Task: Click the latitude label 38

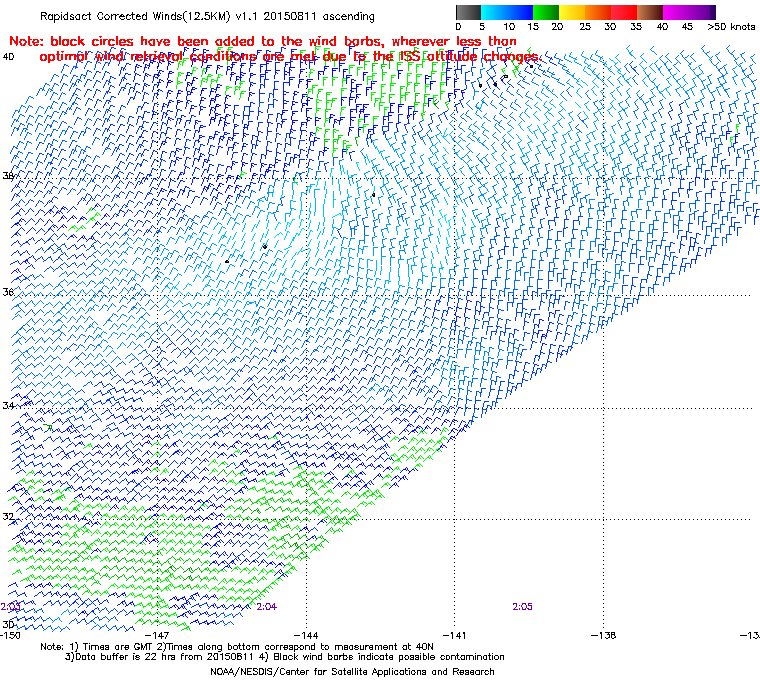Action: (8, 176)
